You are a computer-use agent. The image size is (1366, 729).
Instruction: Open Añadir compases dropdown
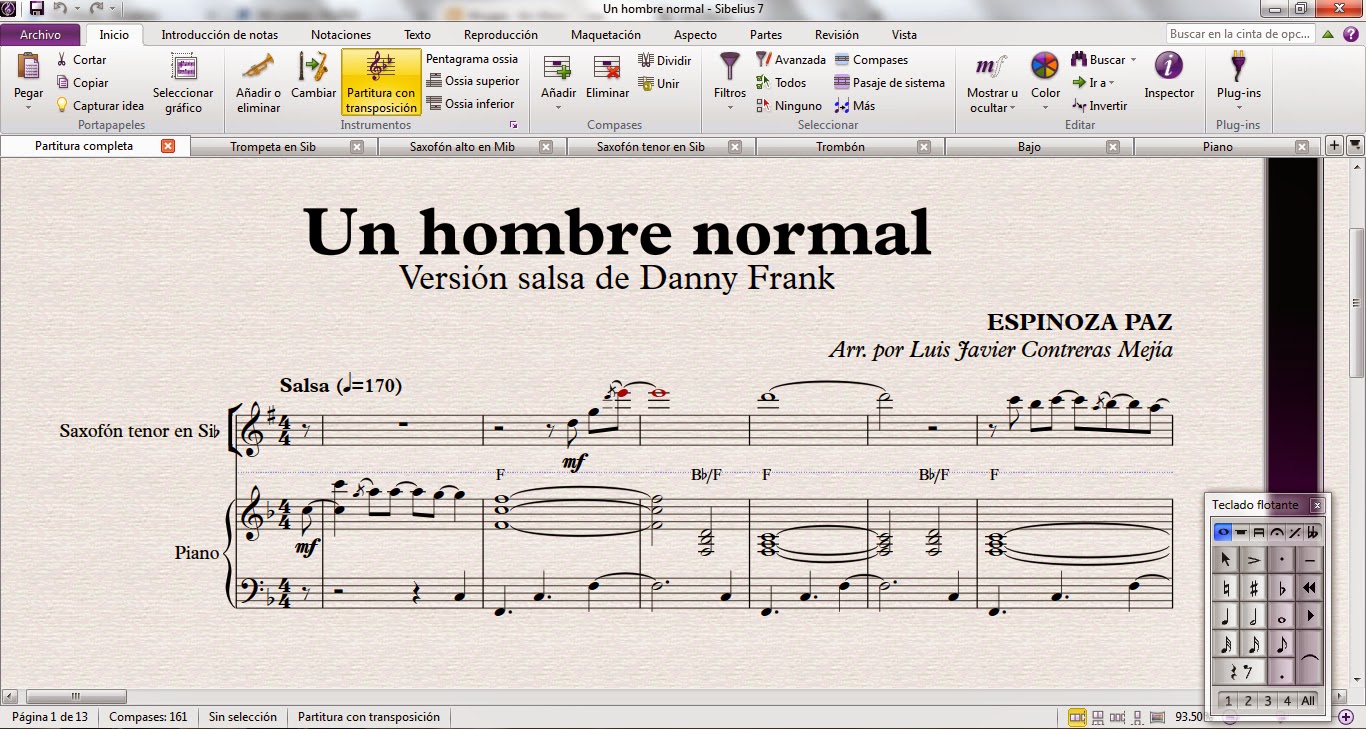[x=558, y=107]
